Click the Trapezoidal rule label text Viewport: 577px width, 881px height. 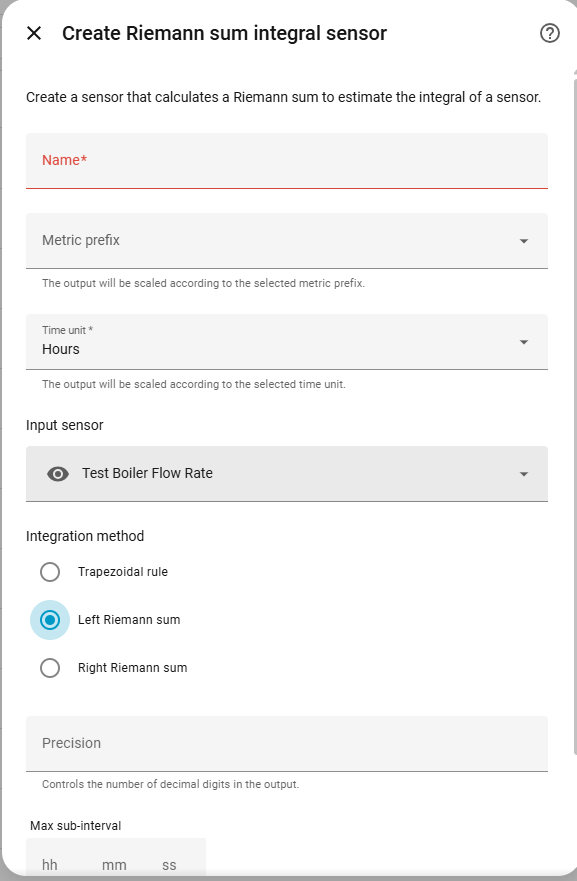122,572
